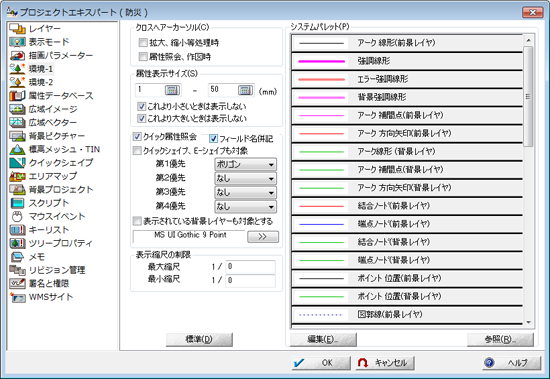Enable 属性照会、作図時 crosshair checkbox
550x379 pixels.
click(143, 56)
